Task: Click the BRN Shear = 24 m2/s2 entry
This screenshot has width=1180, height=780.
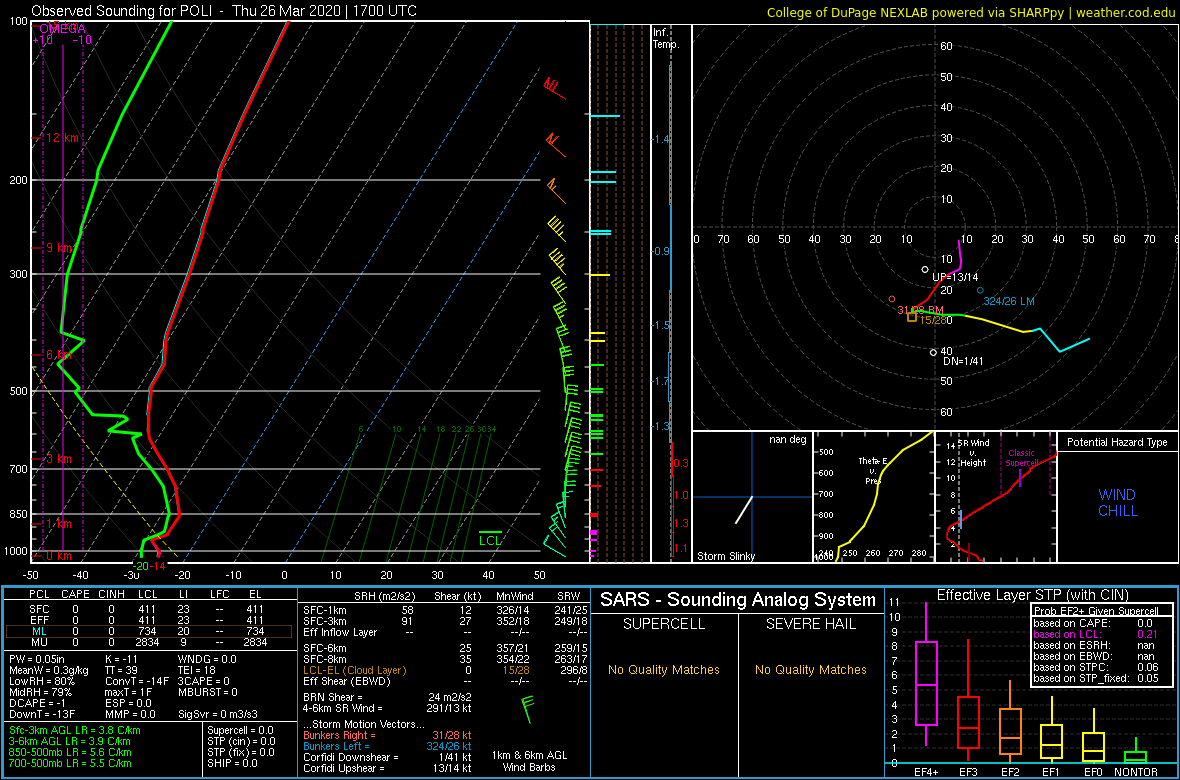Action: tap(388, 696)
